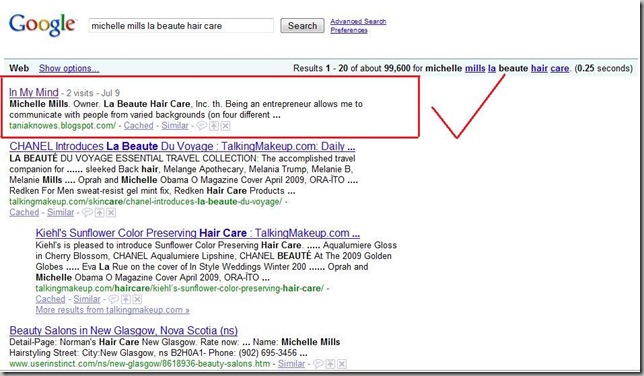Click the comment bubble icon for In My Mind result

click(202, 126)
